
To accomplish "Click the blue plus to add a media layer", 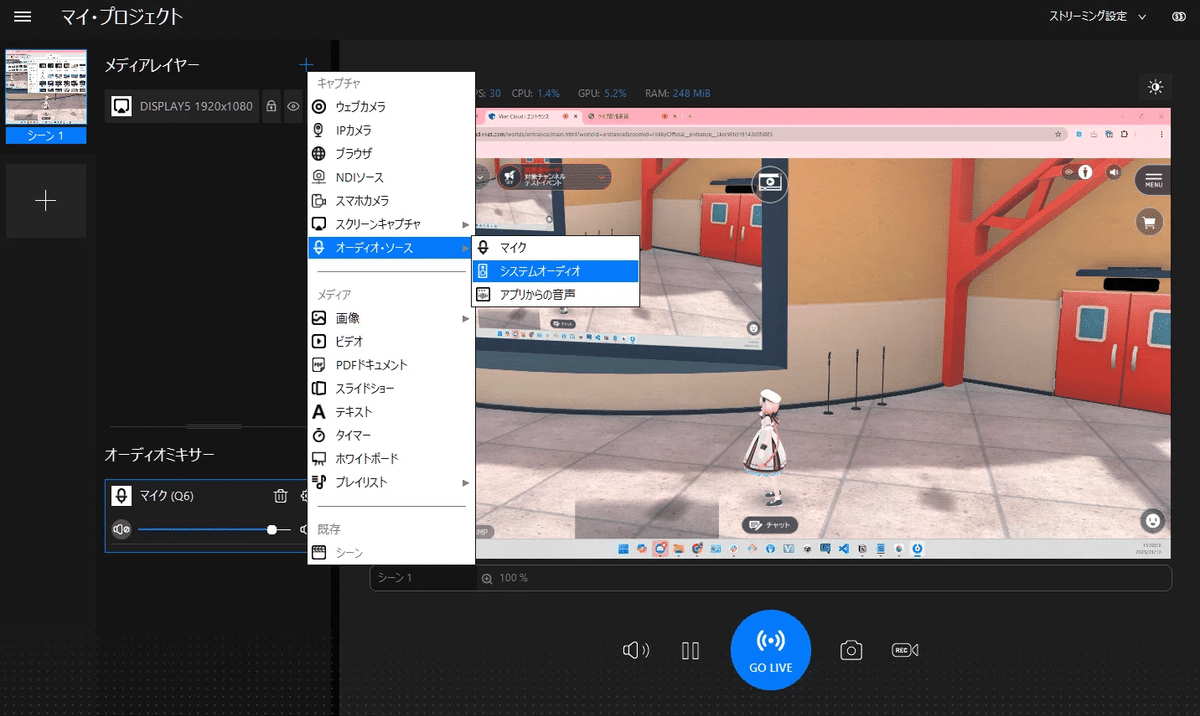I will tap(307, 65).
